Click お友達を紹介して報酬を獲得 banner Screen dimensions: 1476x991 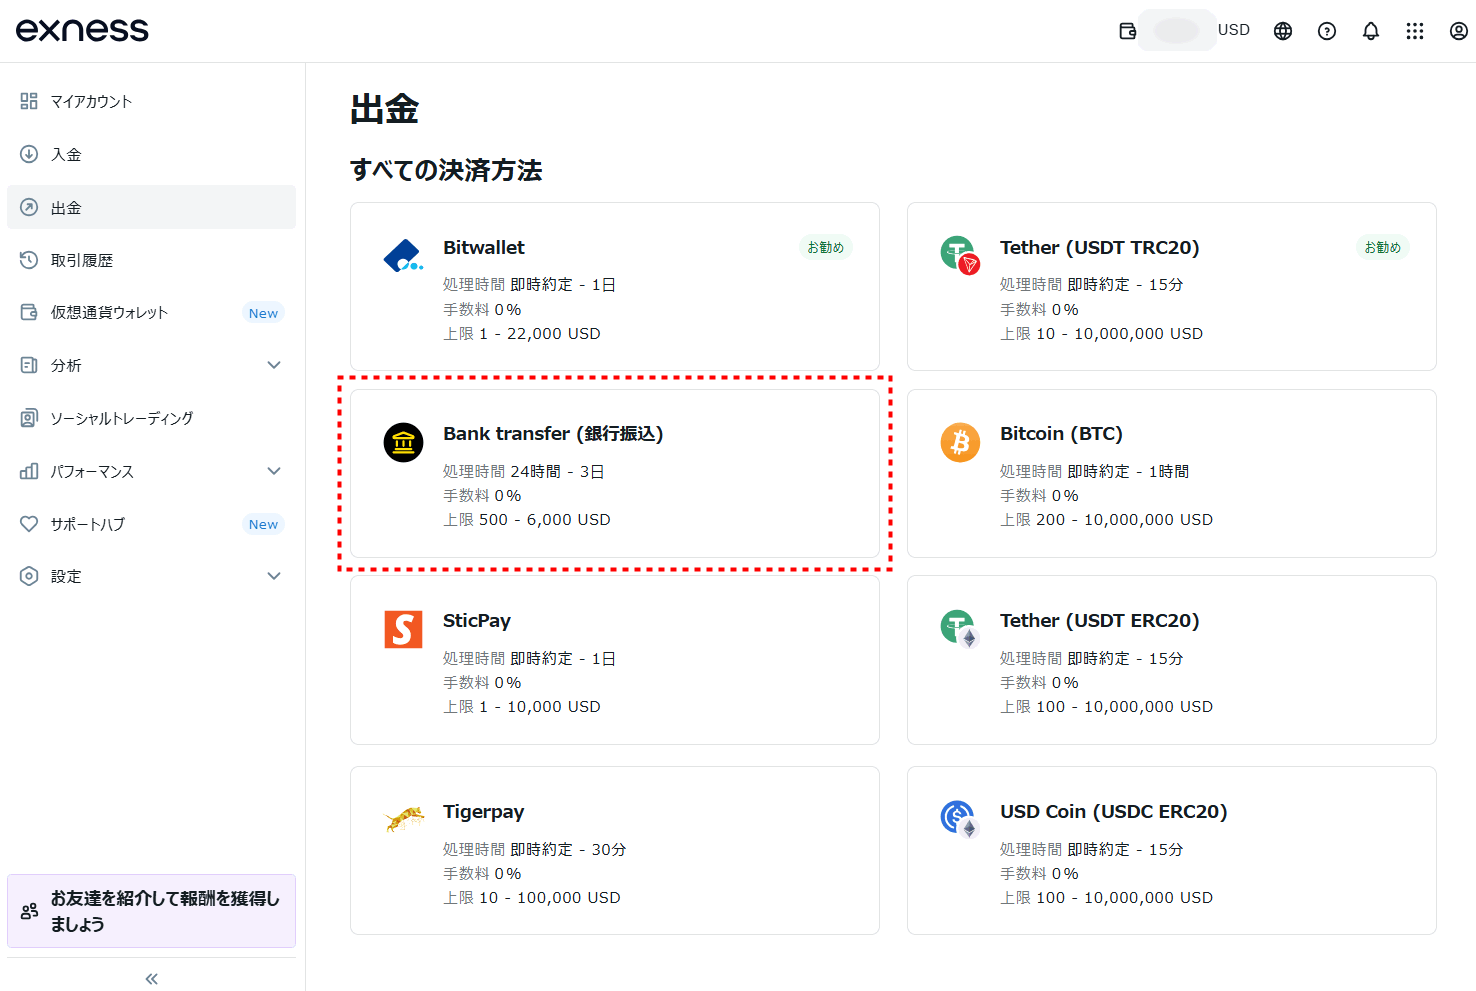151,911
